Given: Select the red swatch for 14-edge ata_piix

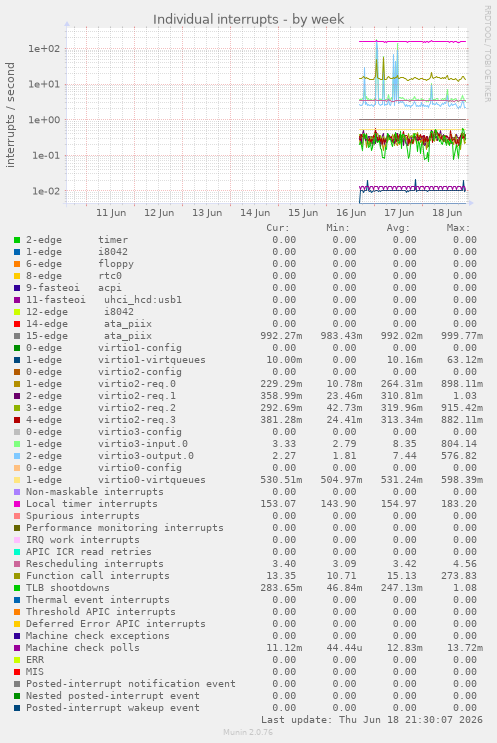Looking at the screenshot, I should (x=17, y=324).
